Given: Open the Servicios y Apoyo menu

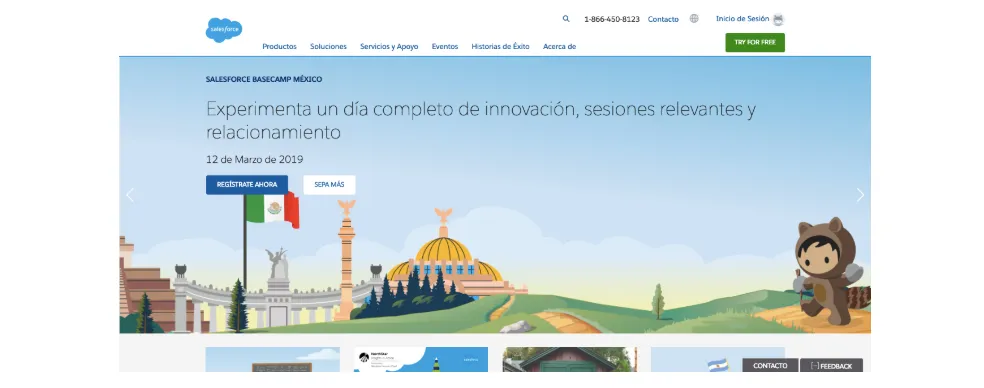Looking at the screenshot, I should coord(389,46).
